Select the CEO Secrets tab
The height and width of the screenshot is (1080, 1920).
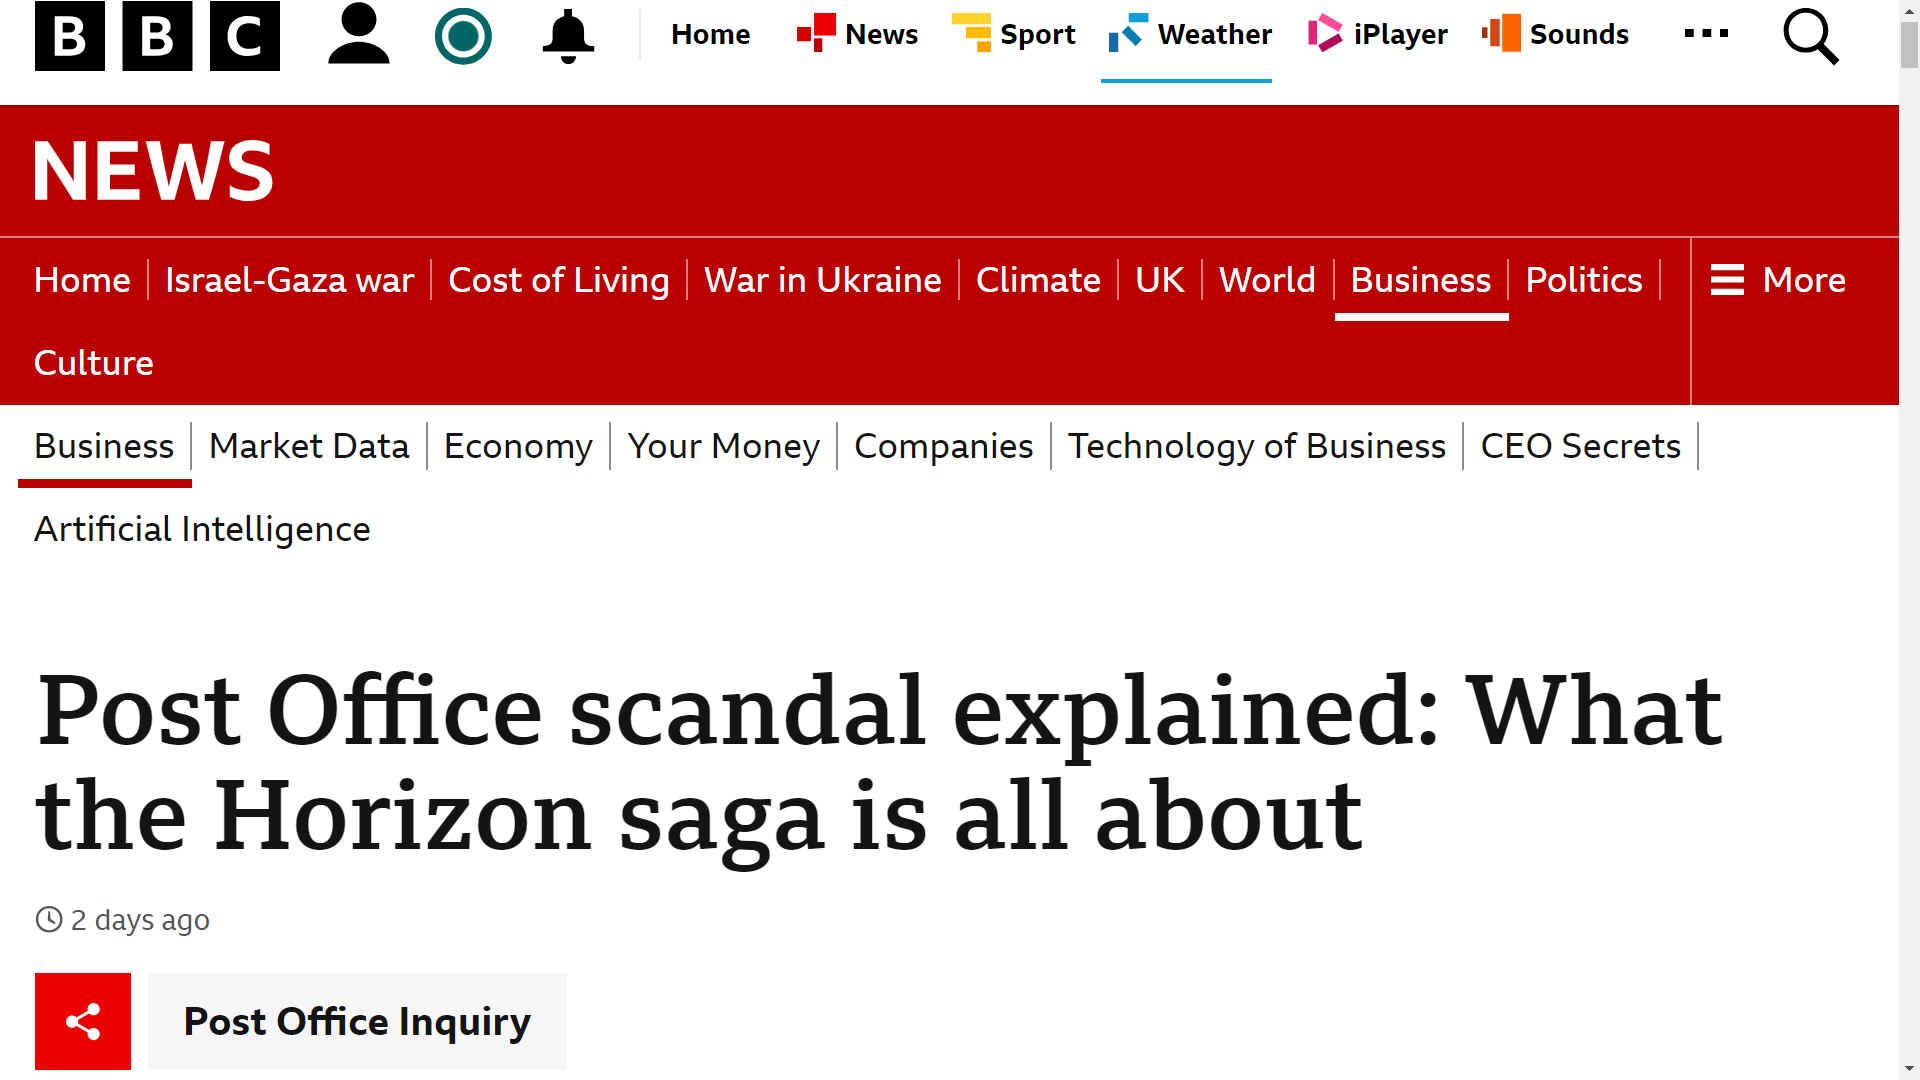[x=1580, y=446]
